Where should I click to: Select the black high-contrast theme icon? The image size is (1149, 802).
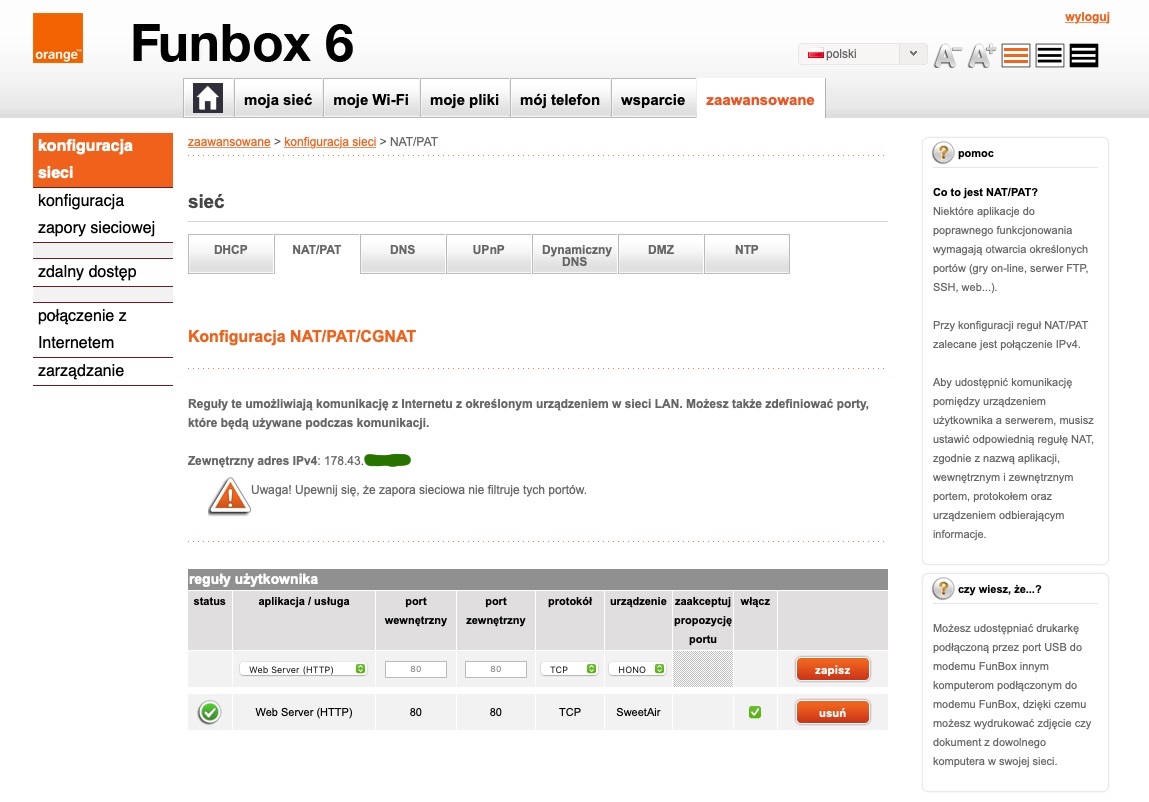pyautogui.click(x=1084, y=56)
